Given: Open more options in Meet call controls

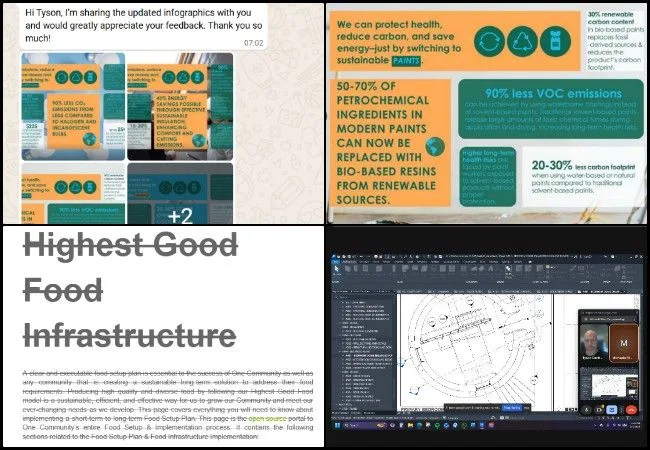Looking at the screenshot, I should (621, 410).
